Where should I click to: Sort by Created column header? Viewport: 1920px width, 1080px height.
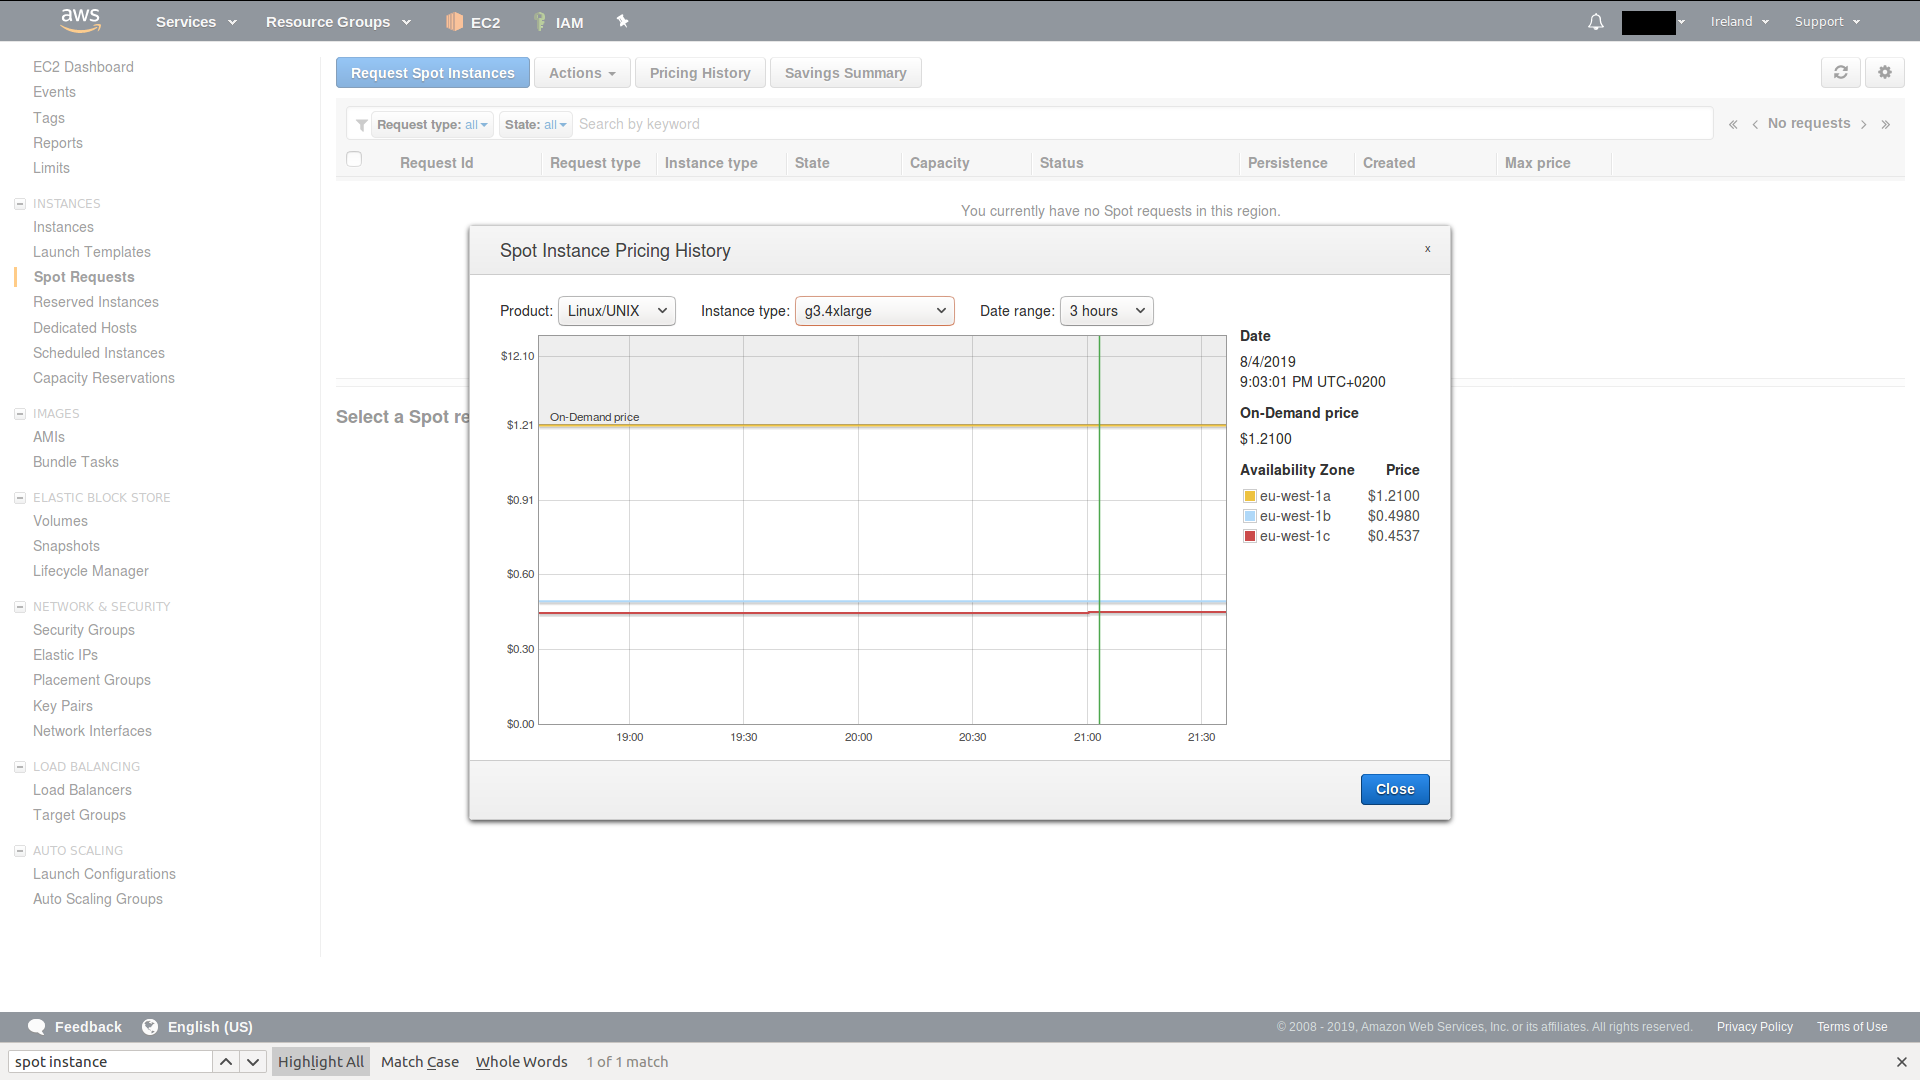coord(1388,163)
